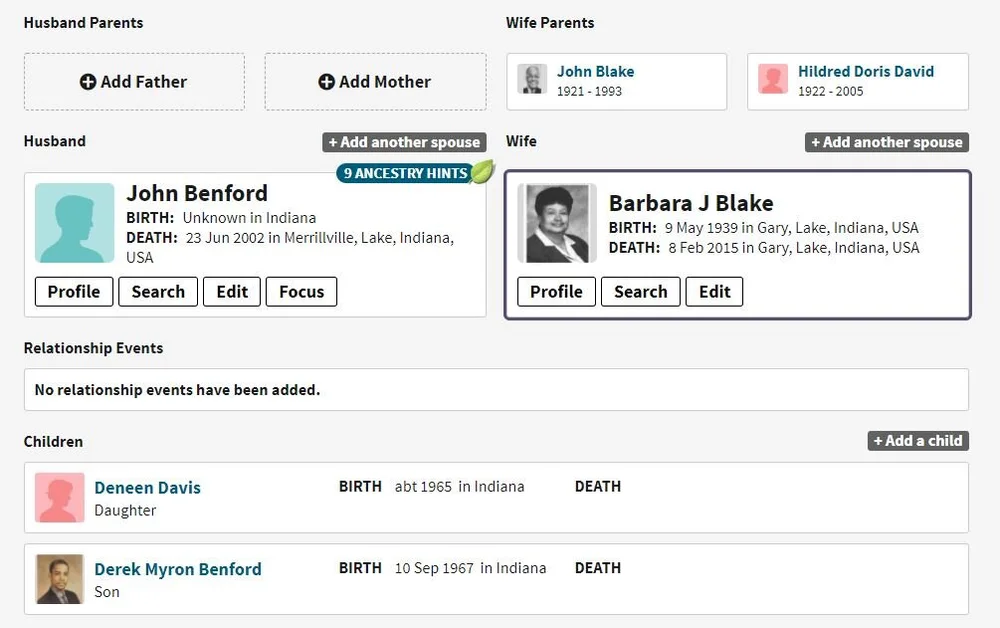The height and width of the screenshot is (628, 1000).
Task: Add another spouse for the wife
Action: [886, 142]
